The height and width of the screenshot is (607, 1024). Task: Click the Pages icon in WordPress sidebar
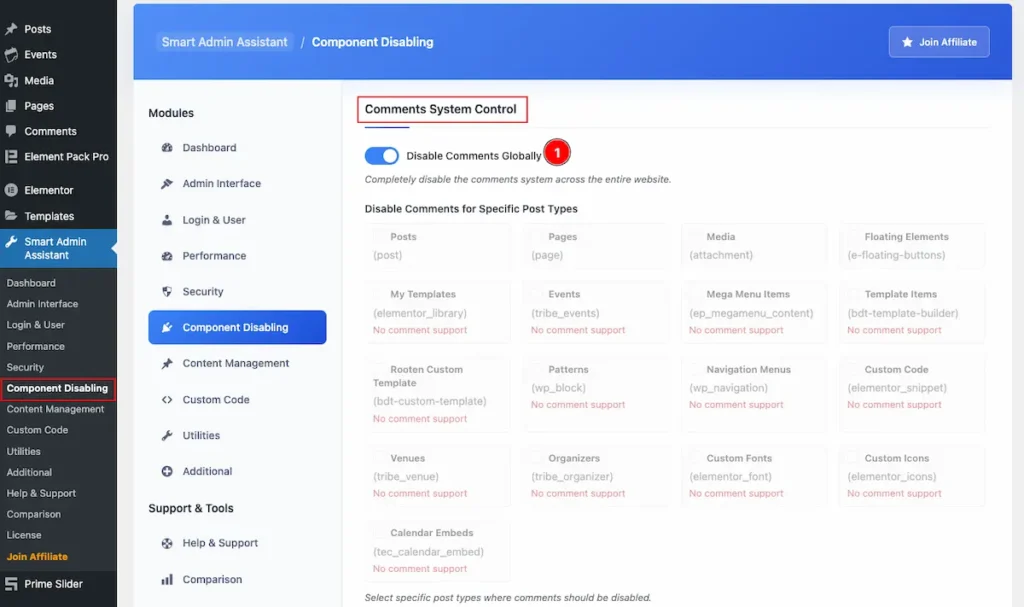11,105
